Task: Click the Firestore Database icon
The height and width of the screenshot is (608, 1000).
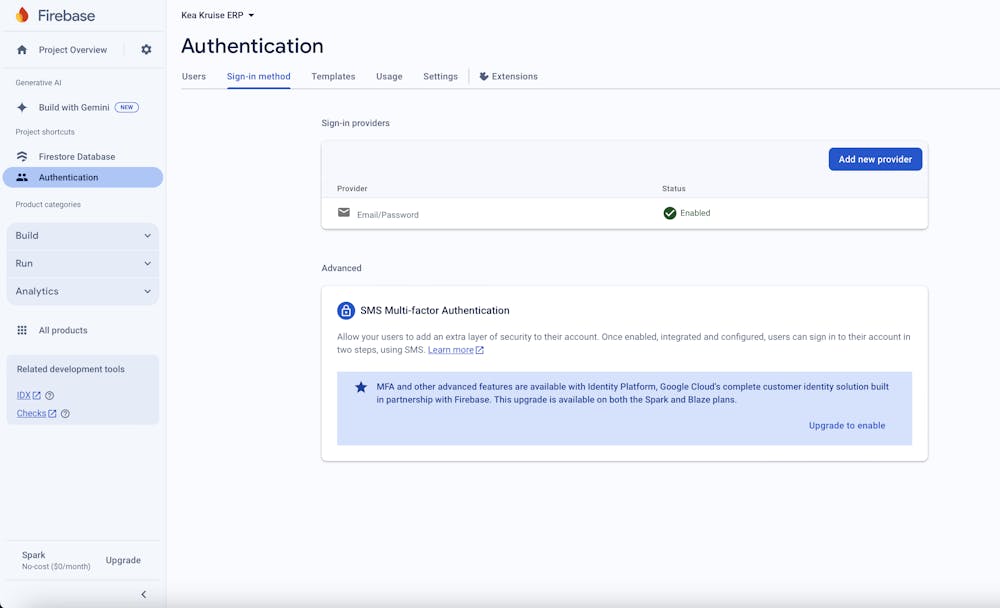Action: point(22,157)
